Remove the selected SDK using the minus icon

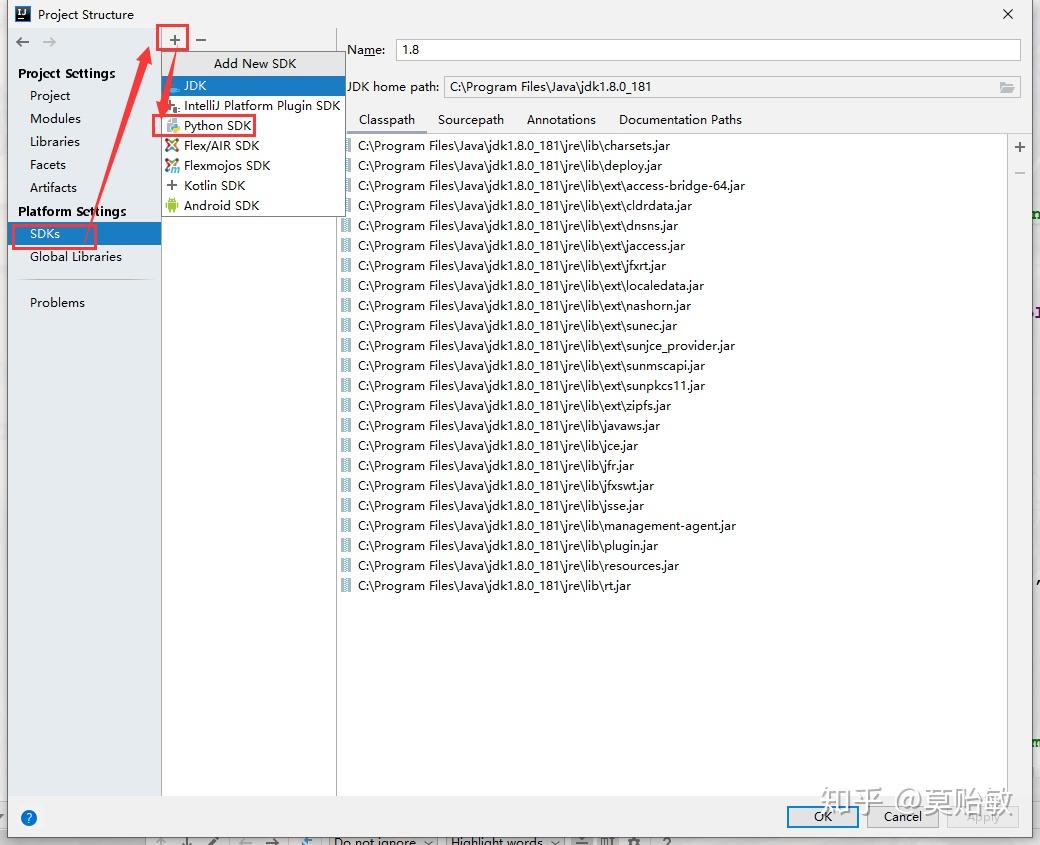tap(199, 38)
